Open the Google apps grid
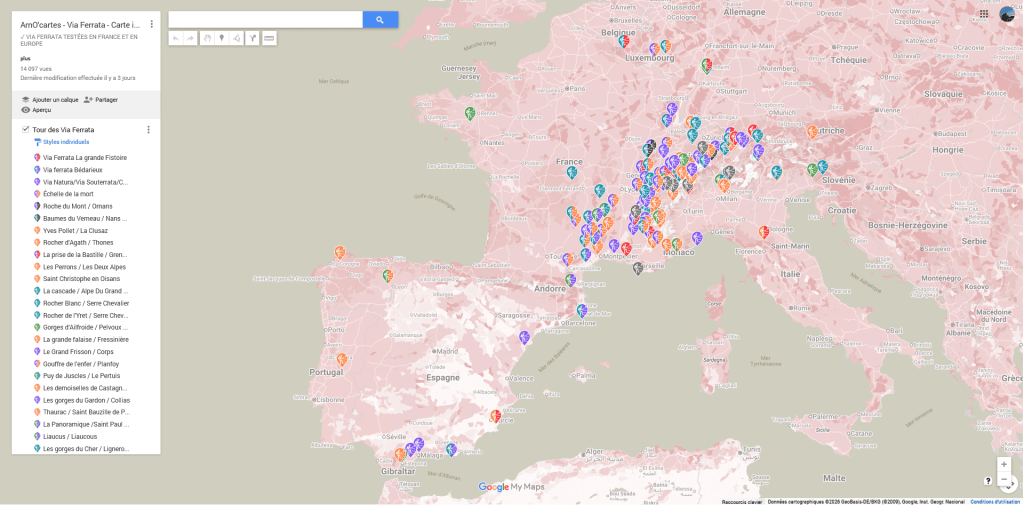1024x505 pixels. click(984, 13)
